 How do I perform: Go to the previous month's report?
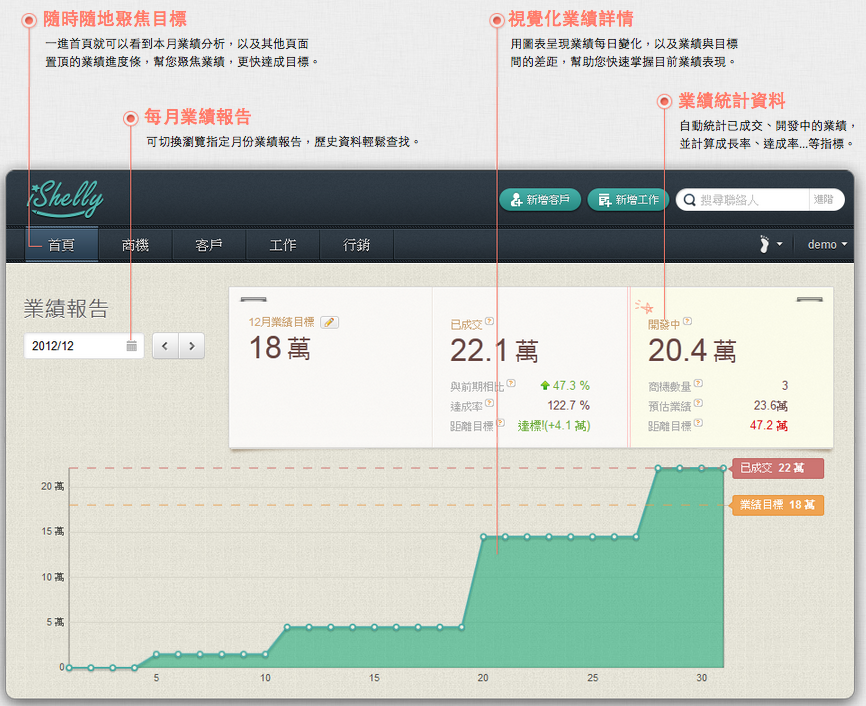[x=165, y=346]
